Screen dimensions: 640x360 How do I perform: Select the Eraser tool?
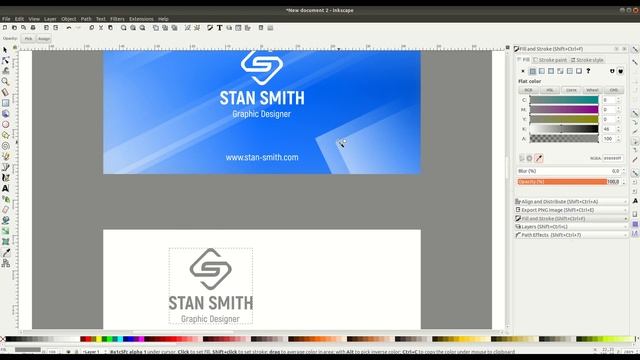coord(5,210)
